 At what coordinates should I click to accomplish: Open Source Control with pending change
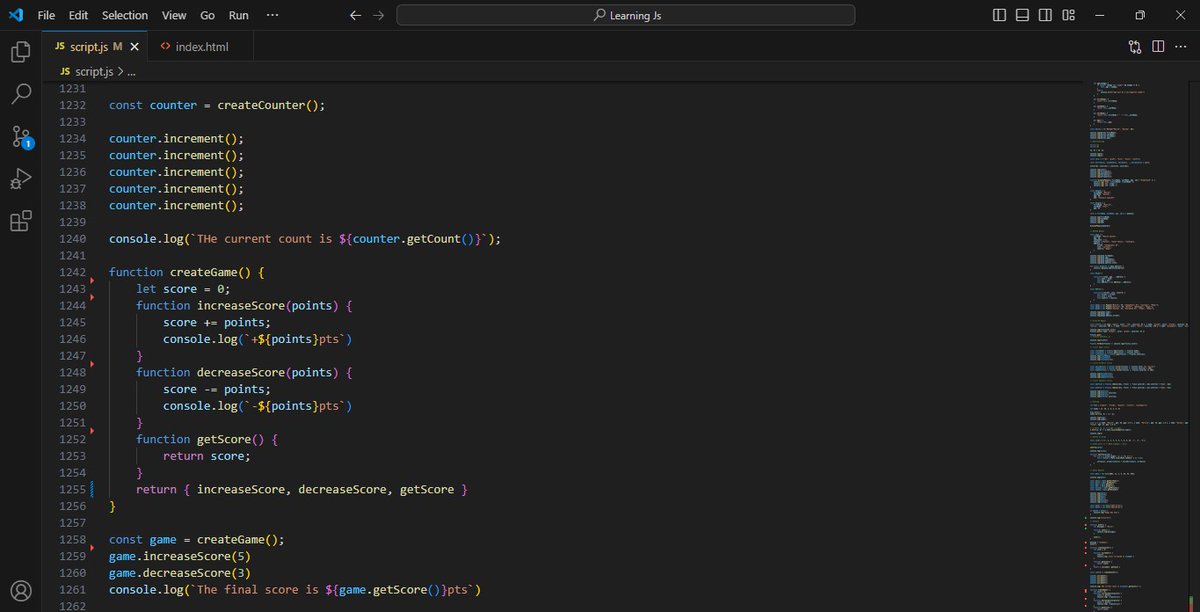21,136
